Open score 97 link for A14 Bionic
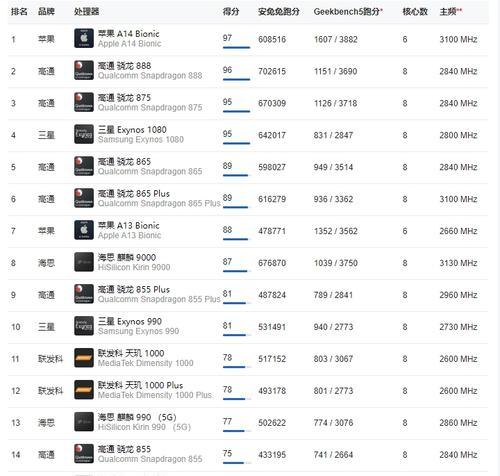500x476 pixels. coord(227,38)
